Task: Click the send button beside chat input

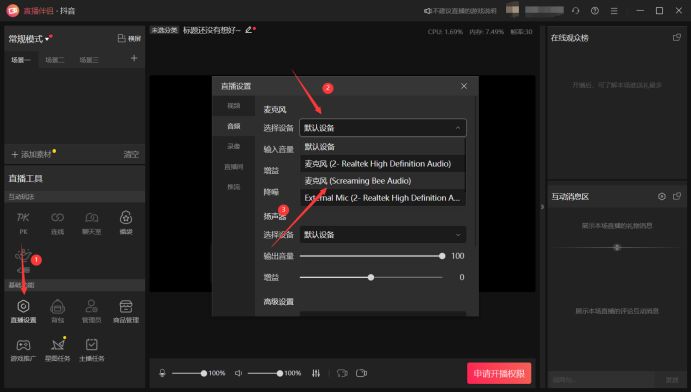Action: pyautogui.click(x=672, y=380)
